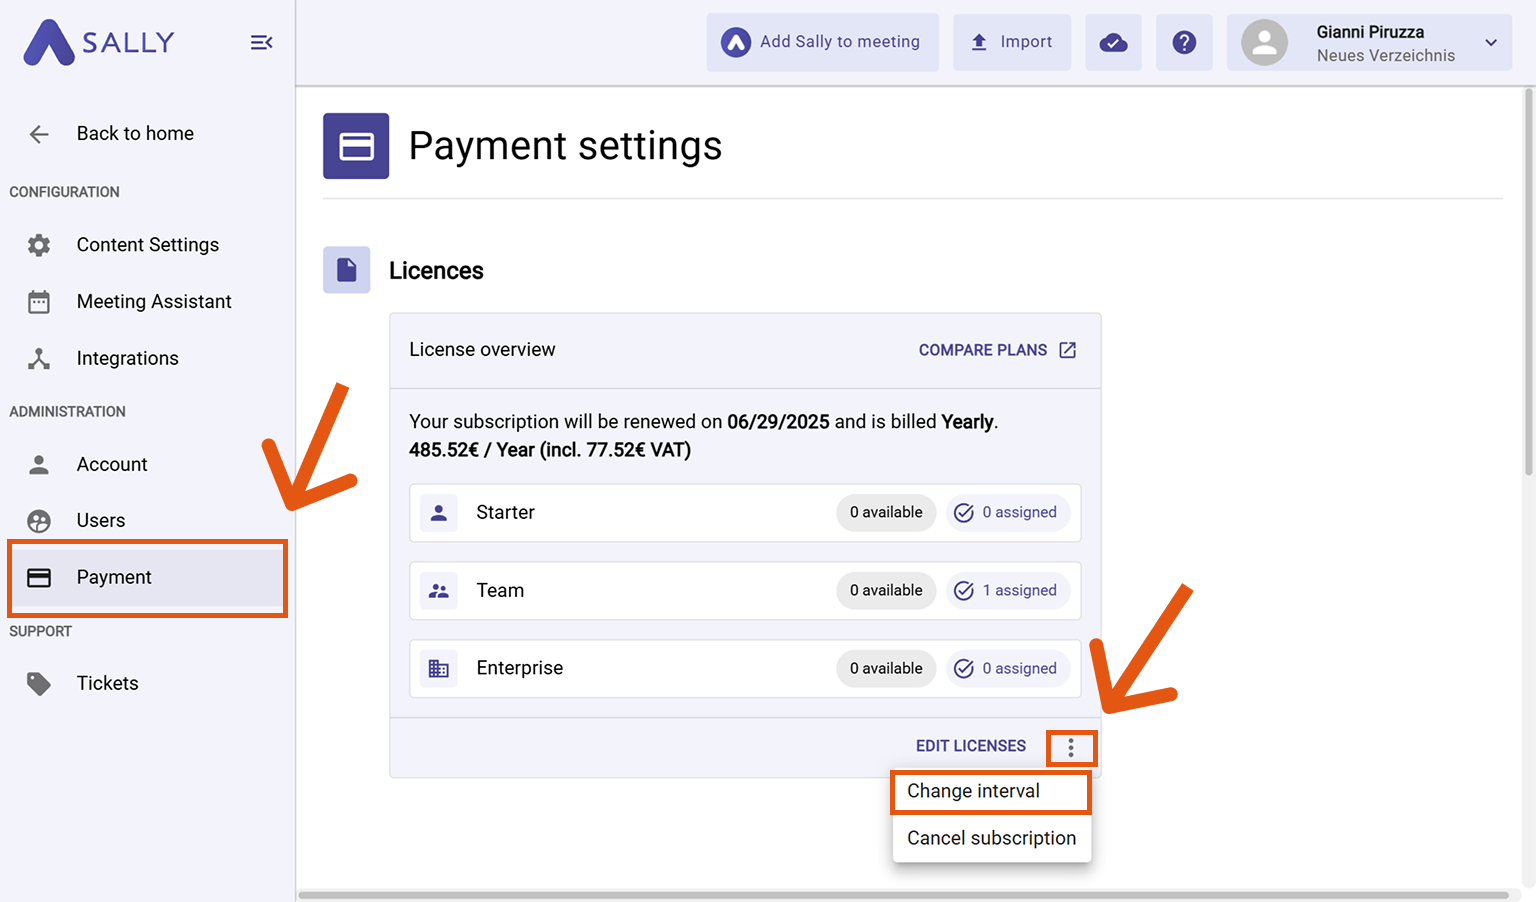
Task: Open Integrations page
Action: [128, 358]
